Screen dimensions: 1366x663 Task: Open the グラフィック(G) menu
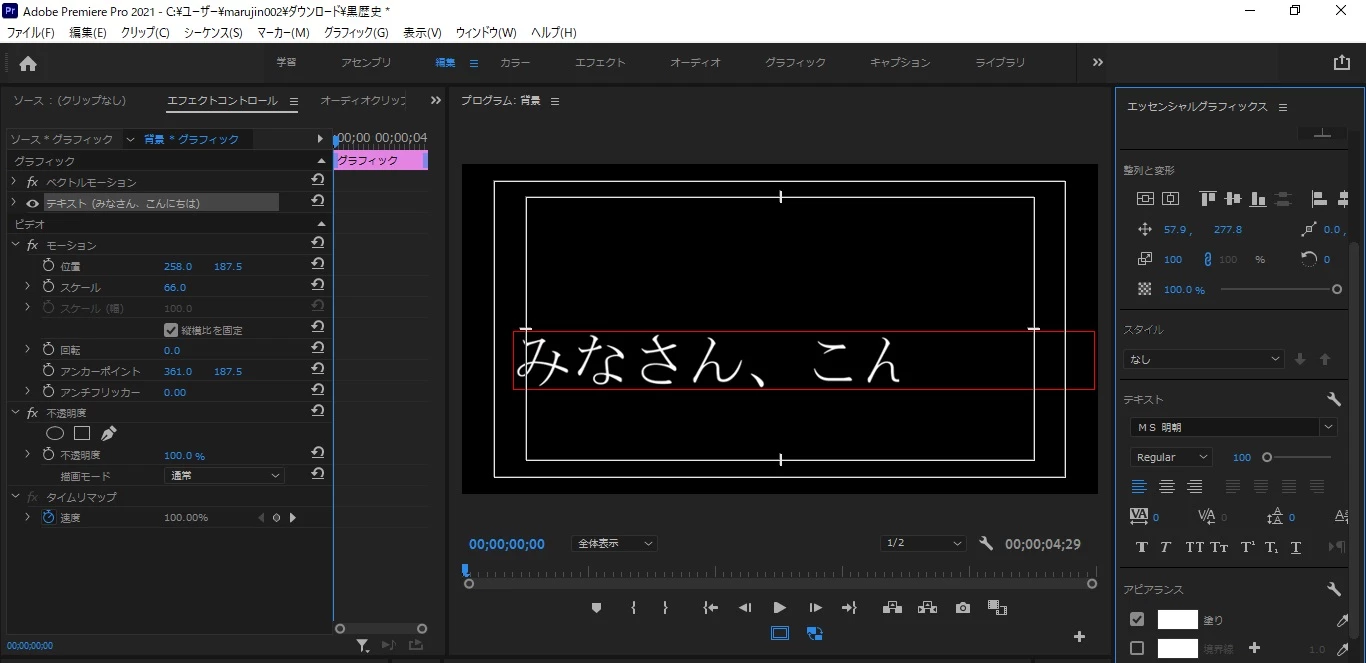(x=356, y=33)
